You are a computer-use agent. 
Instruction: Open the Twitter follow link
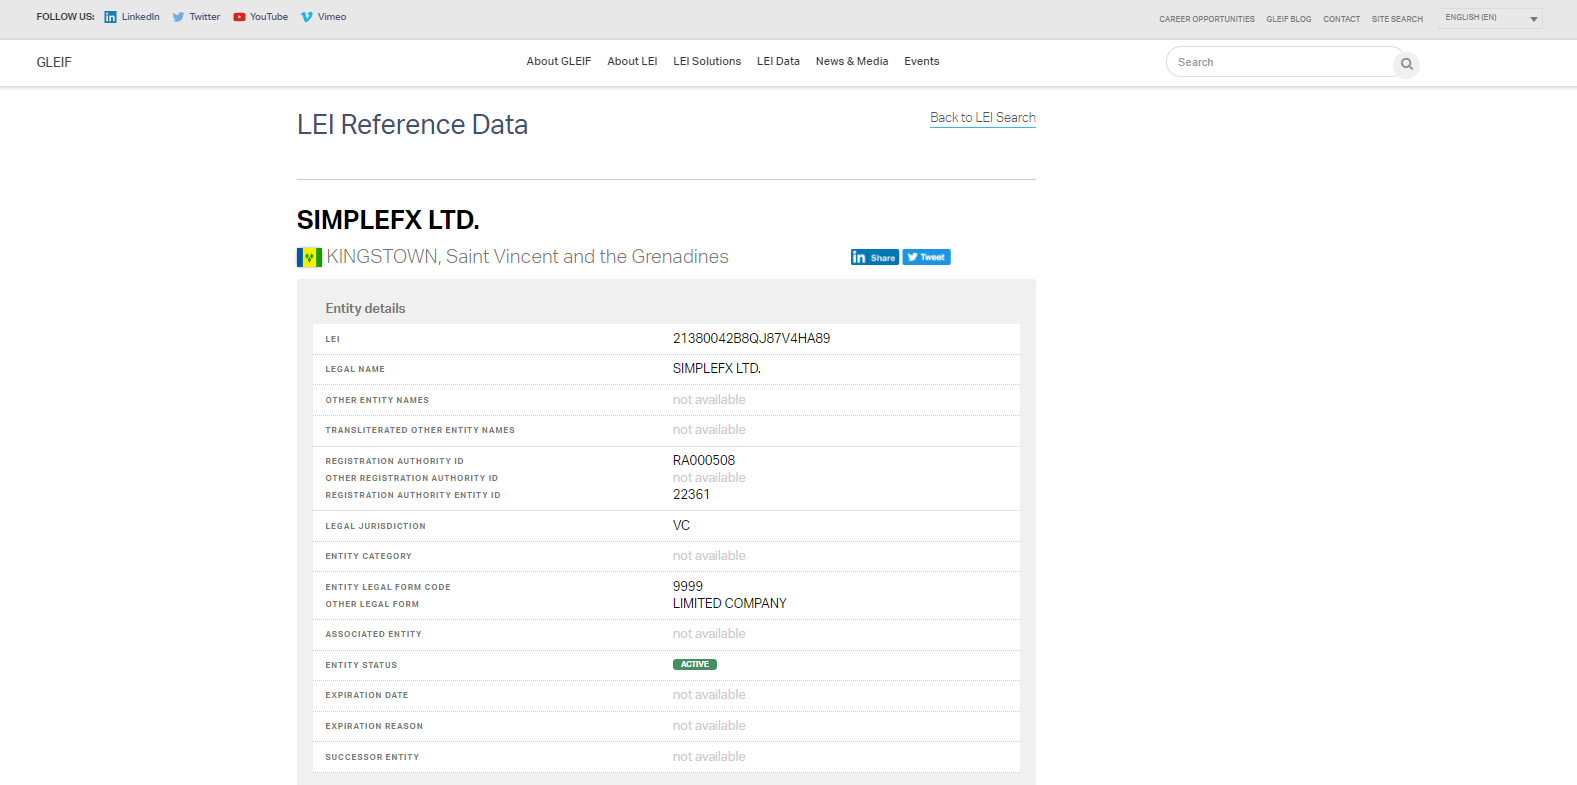pos(196,17)
